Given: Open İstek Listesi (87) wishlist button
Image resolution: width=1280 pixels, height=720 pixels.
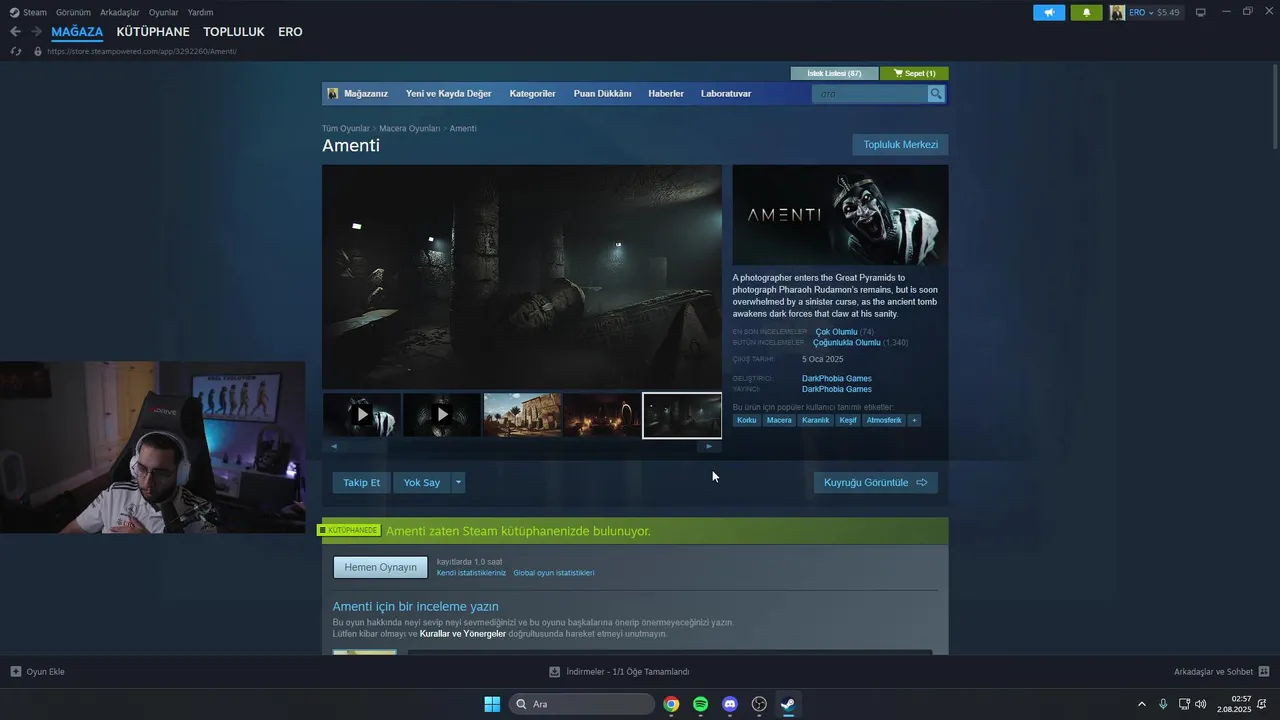Looking at the screenshot, I should (x=834, y=73).
